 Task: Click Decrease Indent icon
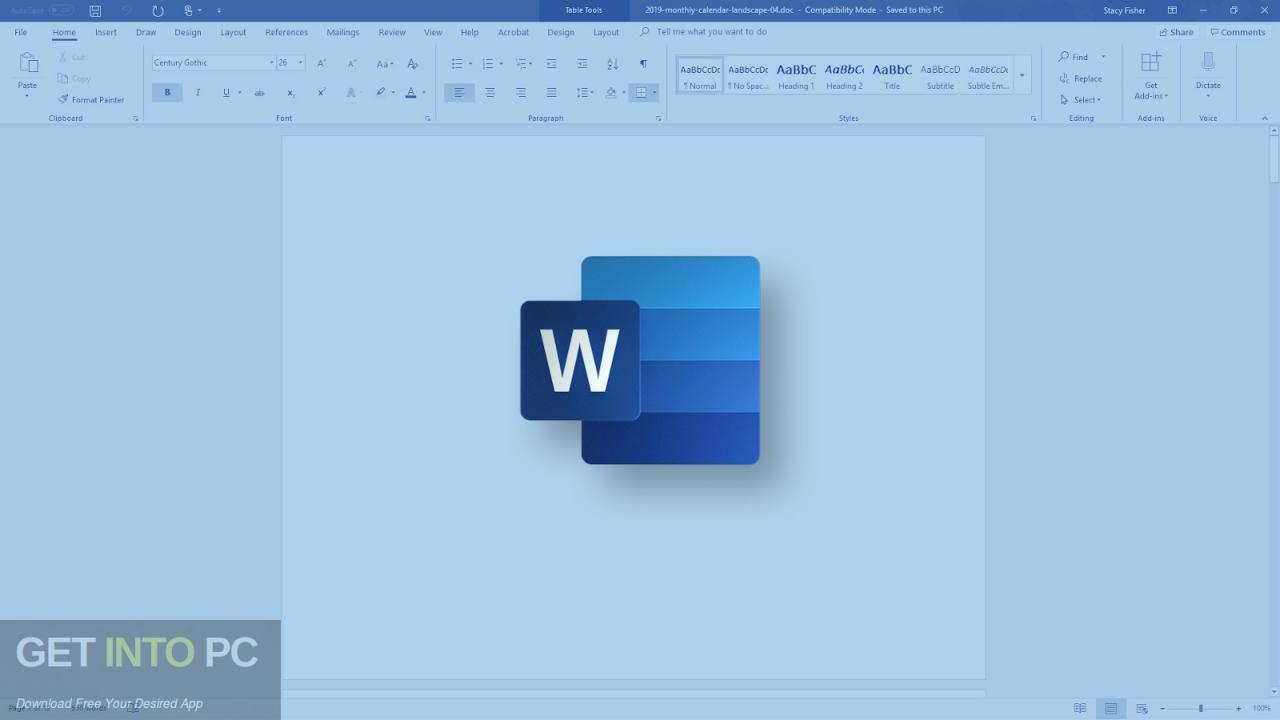(551, 63)
